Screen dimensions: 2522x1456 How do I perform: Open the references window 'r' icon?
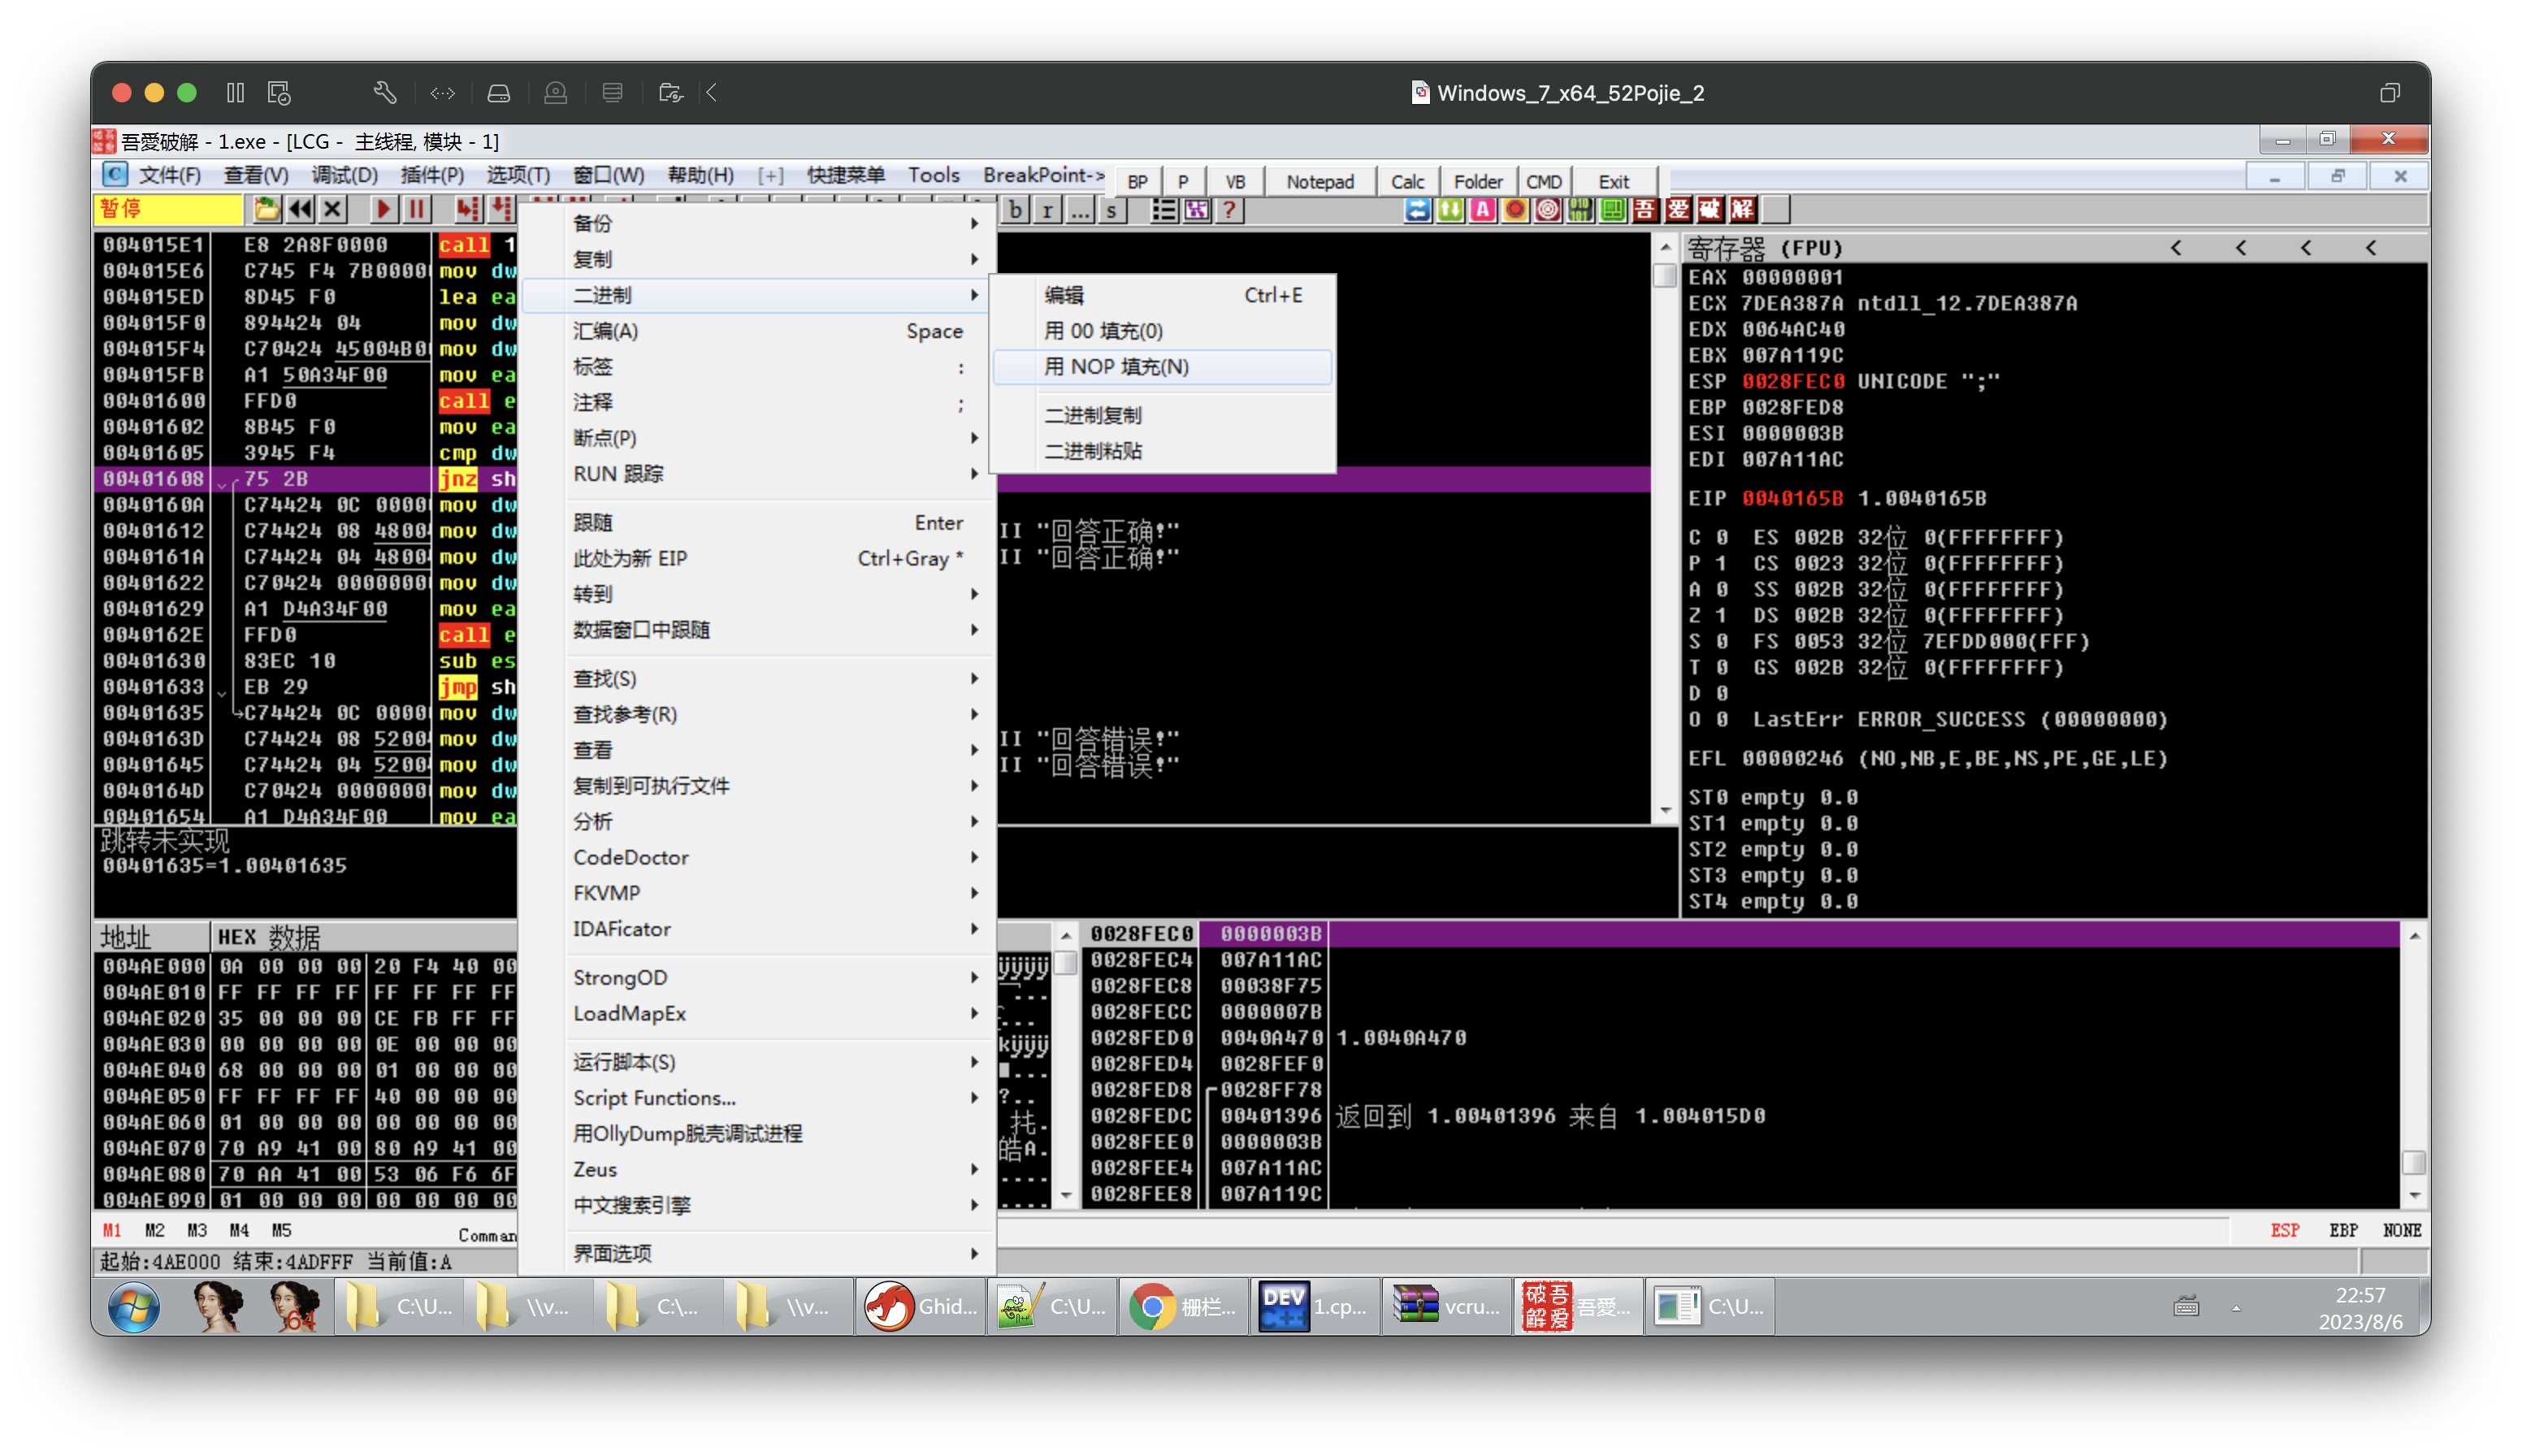pos(1047,210)
